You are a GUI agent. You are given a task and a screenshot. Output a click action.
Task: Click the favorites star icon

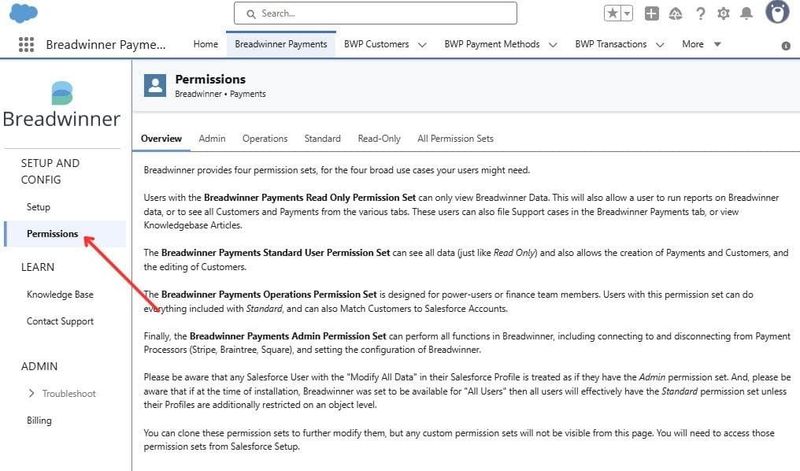pos(613,14)
